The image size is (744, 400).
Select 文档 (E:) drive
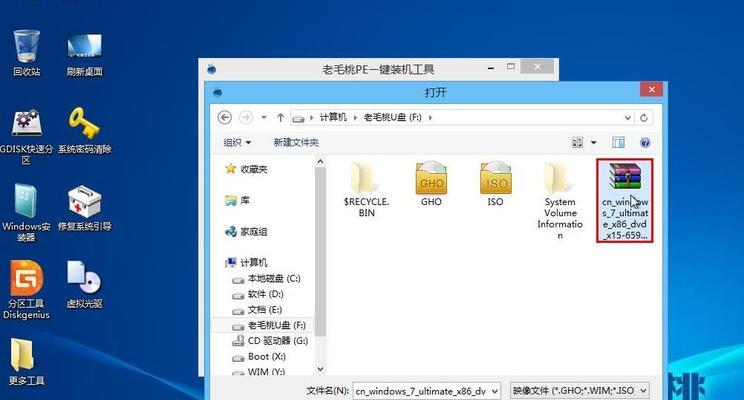click(257, 310)
